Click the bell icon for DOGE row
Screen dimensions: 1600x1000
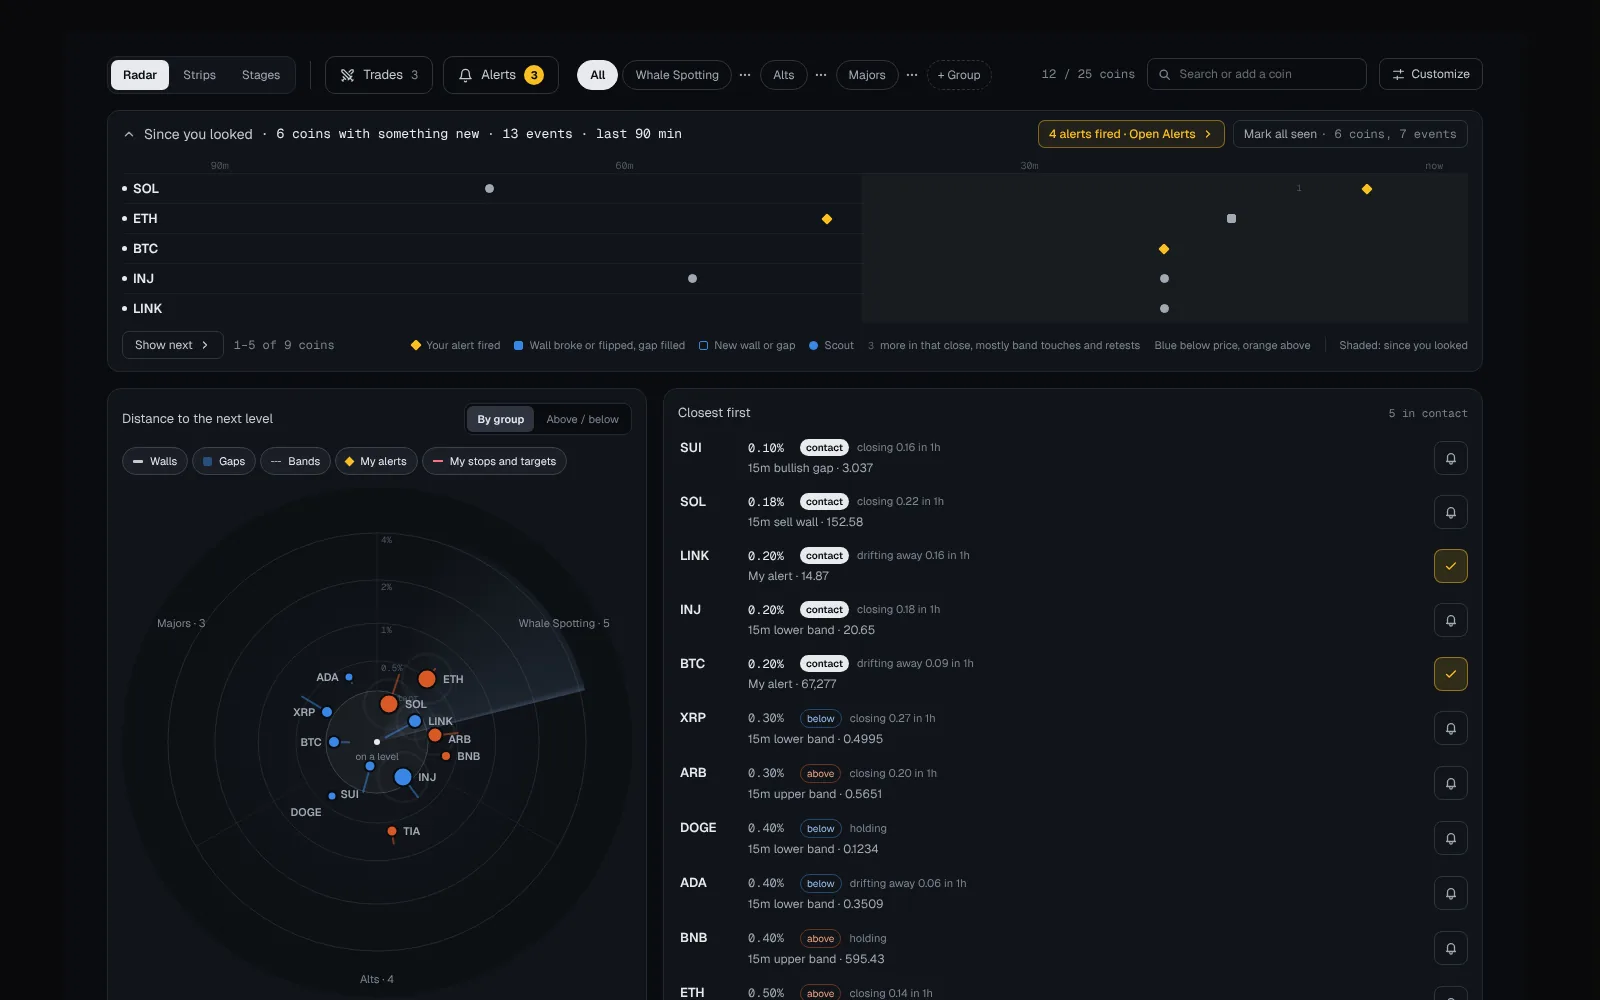(x=1450, y=838)
